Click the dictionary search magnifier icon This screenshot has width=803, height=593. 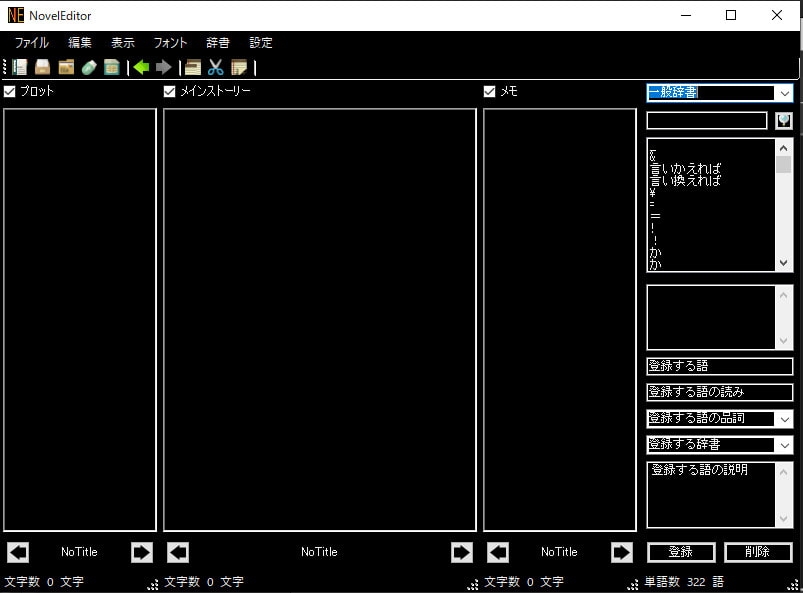pyautogui.click(x=784, y=120)
